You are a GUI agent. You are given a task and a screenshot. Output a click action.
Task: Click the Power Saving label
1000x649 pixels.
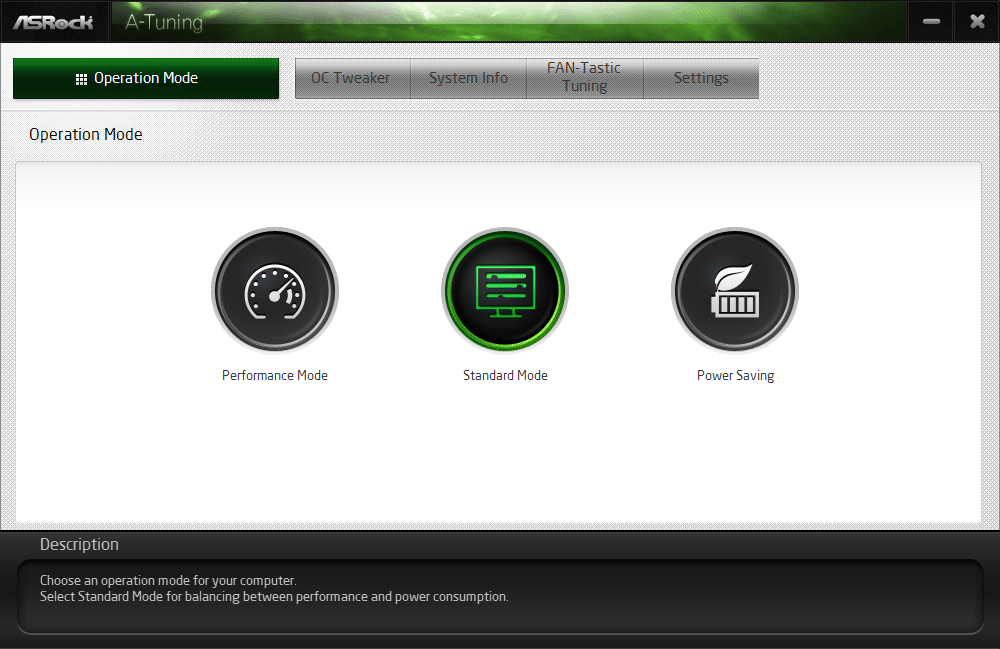point(735,376)
